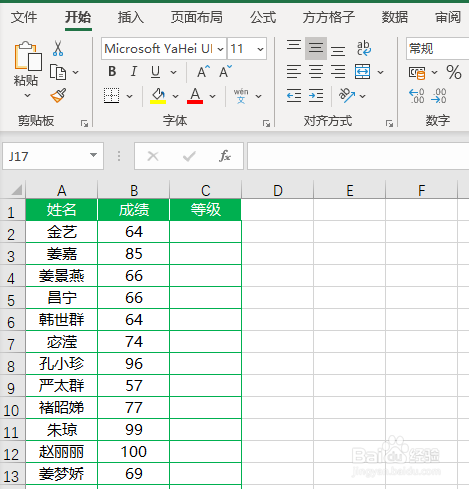Click the Paste clipboard icon

click(28, 56)
